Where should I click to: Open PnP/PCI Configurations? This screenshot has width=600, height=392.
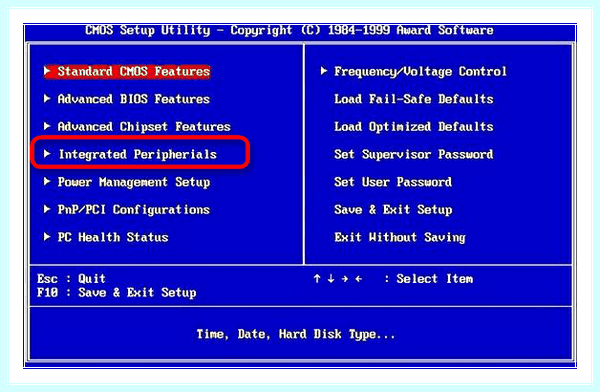point(134,209)
